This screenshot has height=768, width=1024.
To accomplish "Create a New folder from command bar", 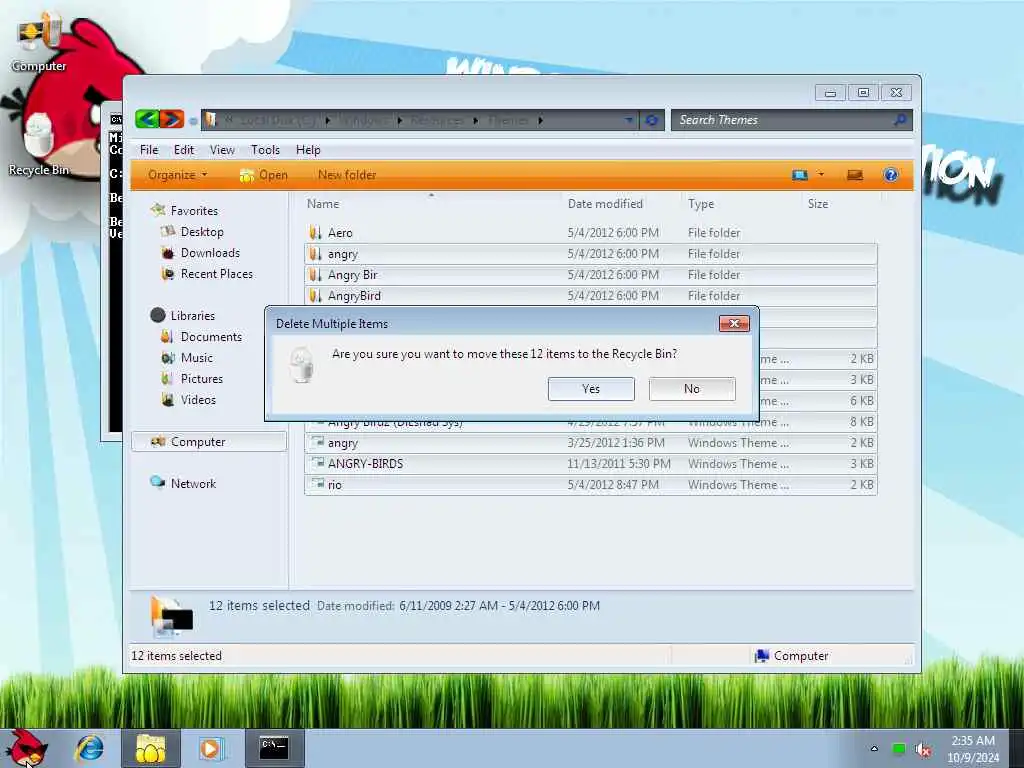I will pos(347,175).
